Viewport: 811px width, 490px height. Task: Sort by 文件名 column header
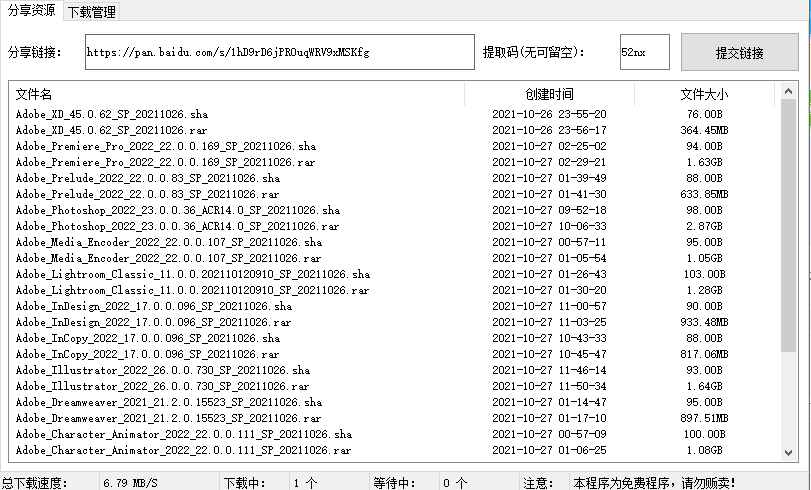click(x=237, y=94)
